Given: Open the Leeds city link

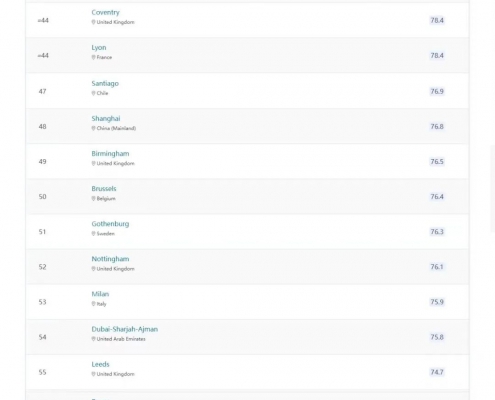Looking at the screenshot, I should pyautogui.click(x=100, y=364).
